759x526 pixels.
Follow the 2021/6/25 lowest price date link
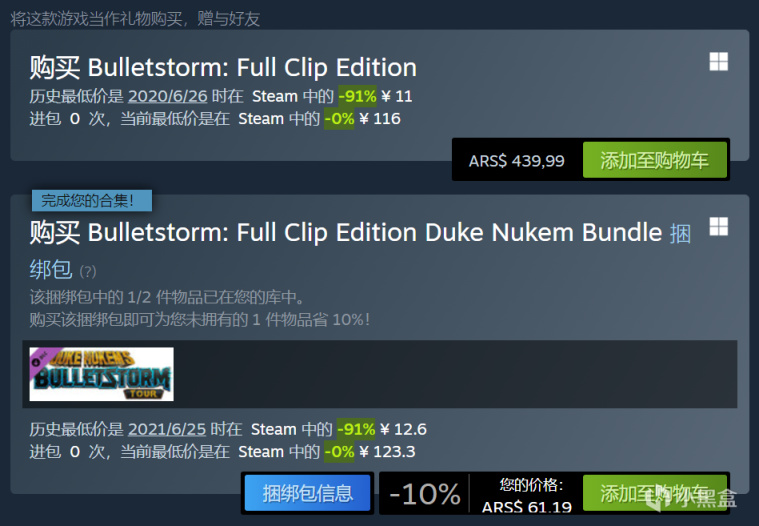coord(167,429)
